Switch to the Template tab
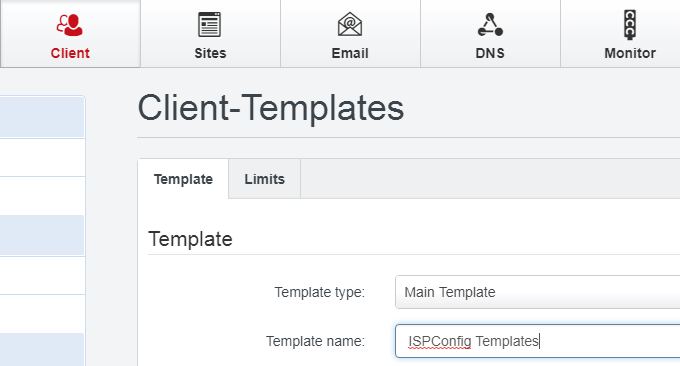Image resolution: width=680 pixels, height=366 pixels. pos(183,179)
